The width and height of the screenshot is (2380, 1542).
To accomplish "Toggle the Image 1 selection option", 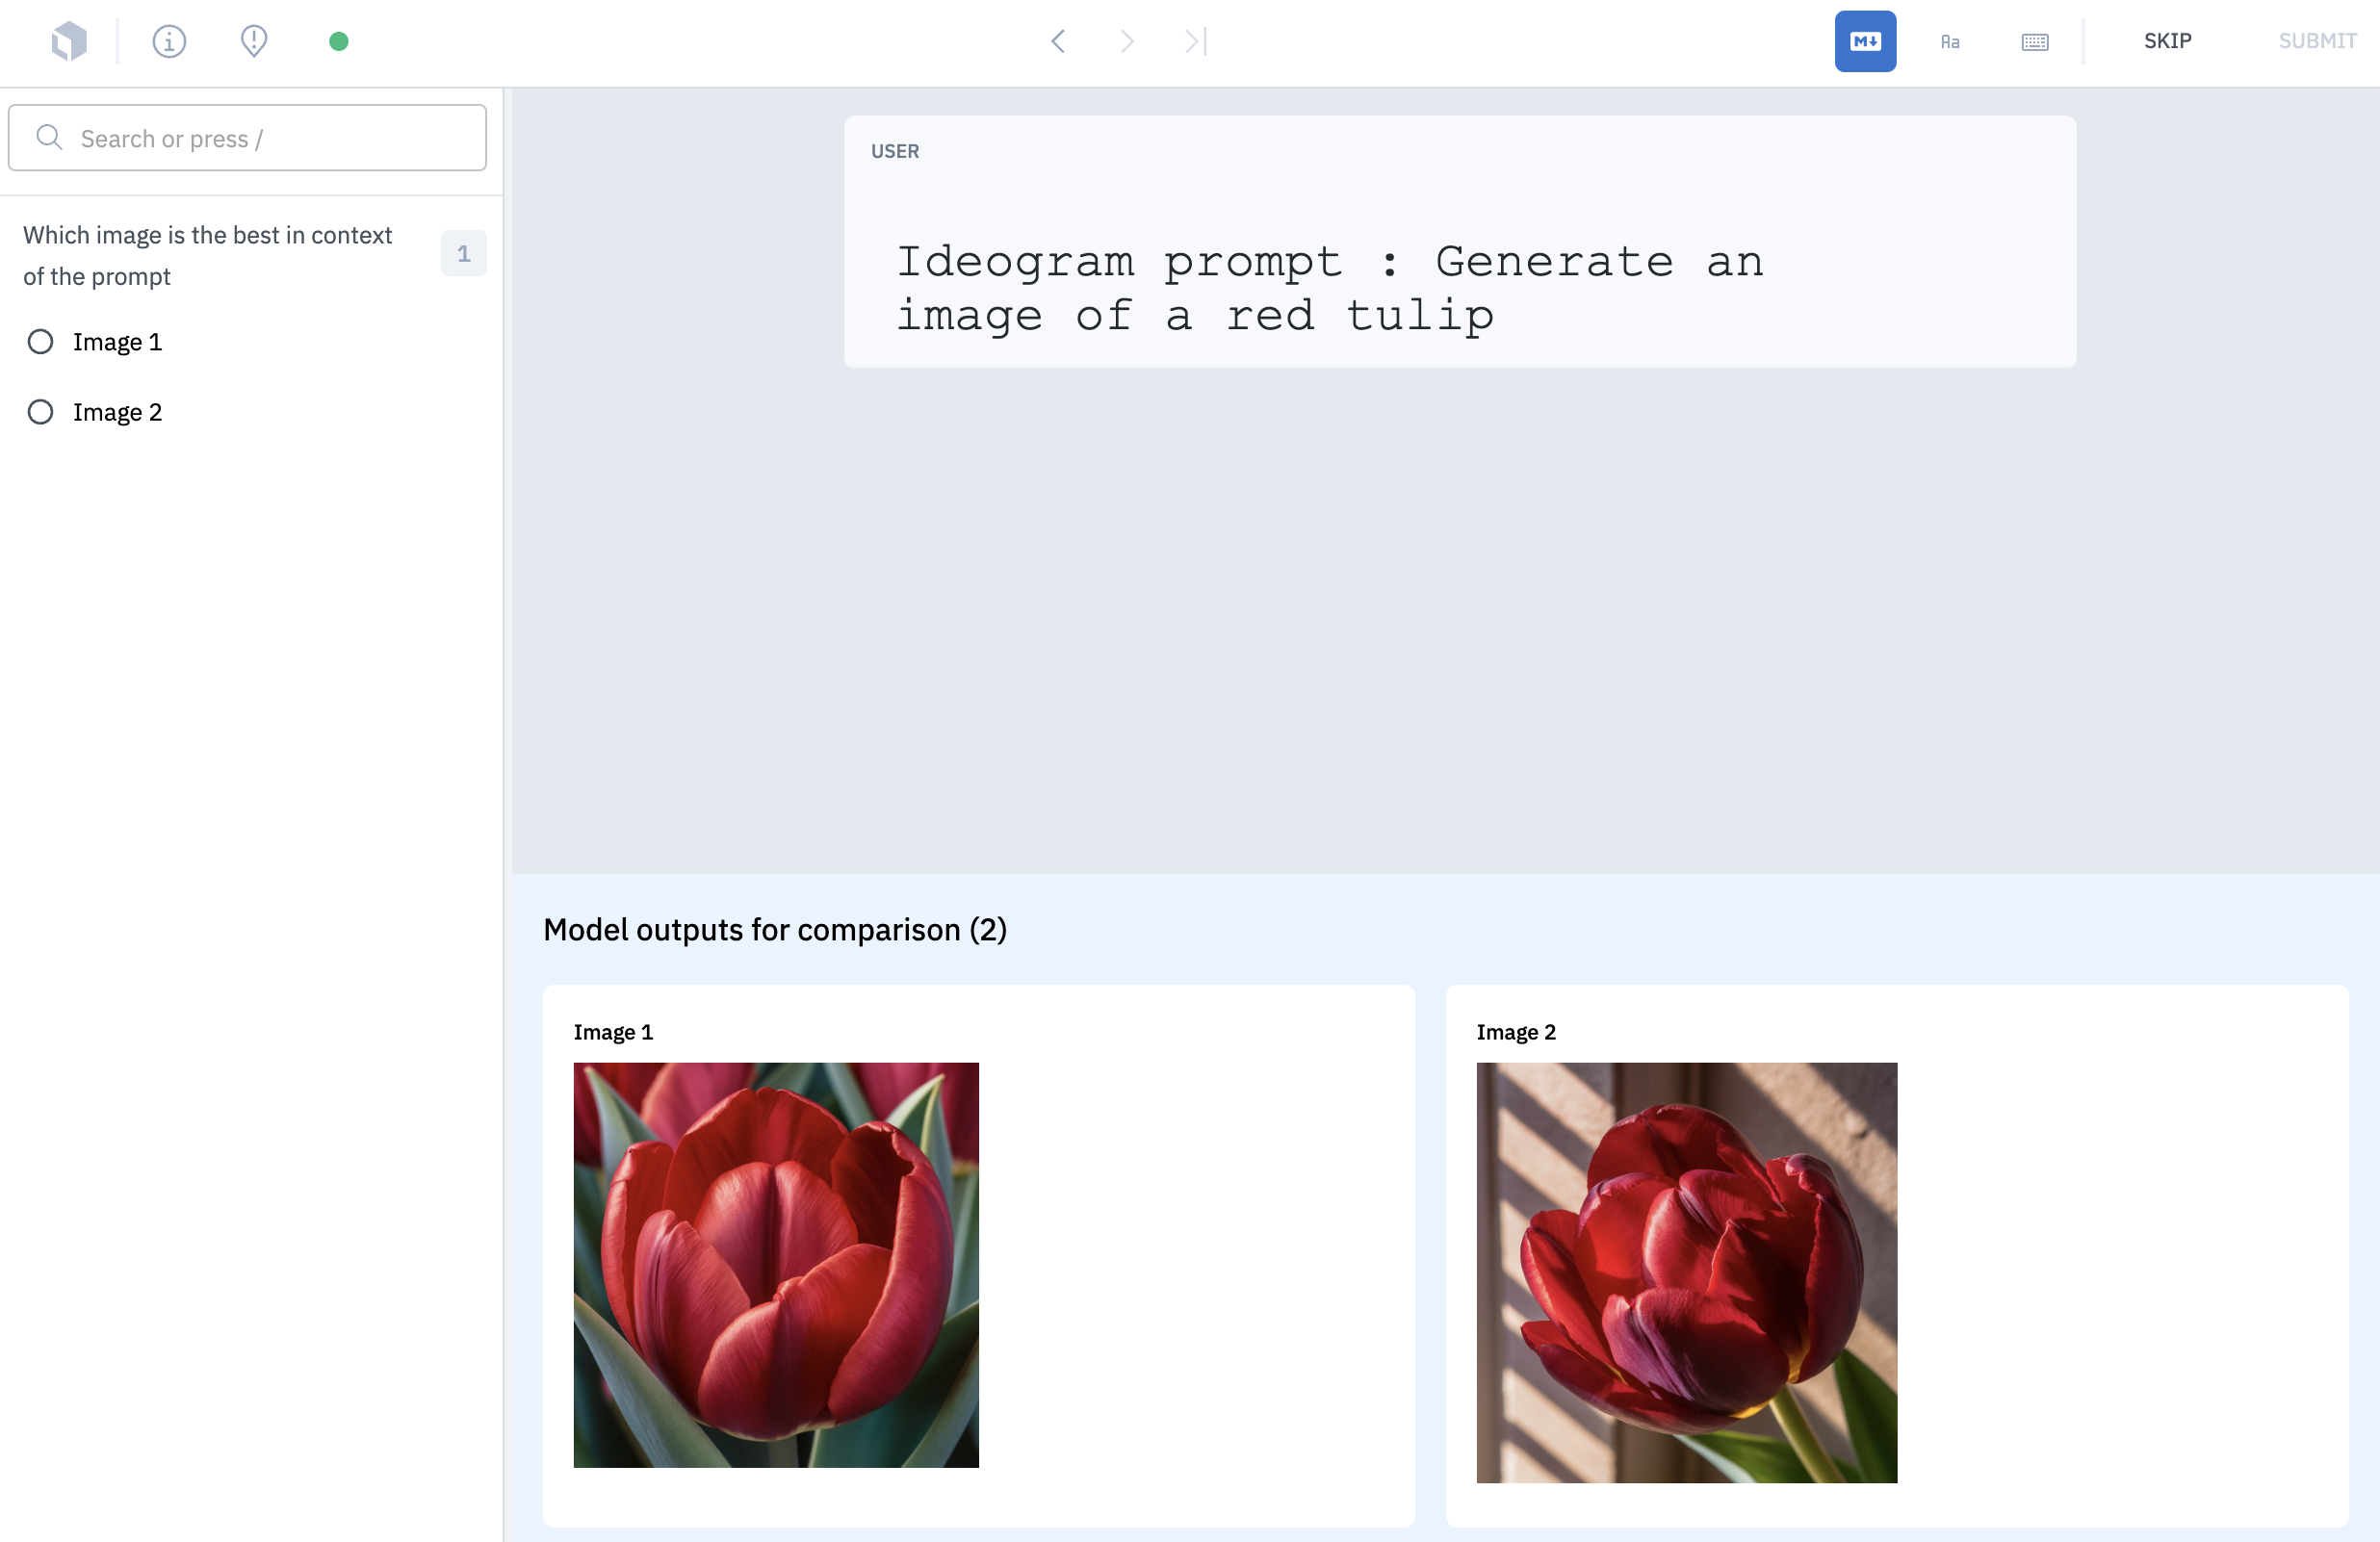I will (39, 342).
